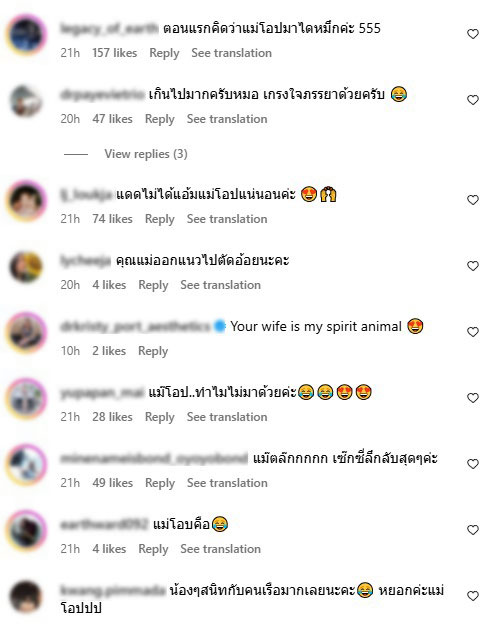Reply to 'Your wife is my spirit animal'
This screenshot has height=627, width=489.
pyautogui.click(x=153, y=351)
